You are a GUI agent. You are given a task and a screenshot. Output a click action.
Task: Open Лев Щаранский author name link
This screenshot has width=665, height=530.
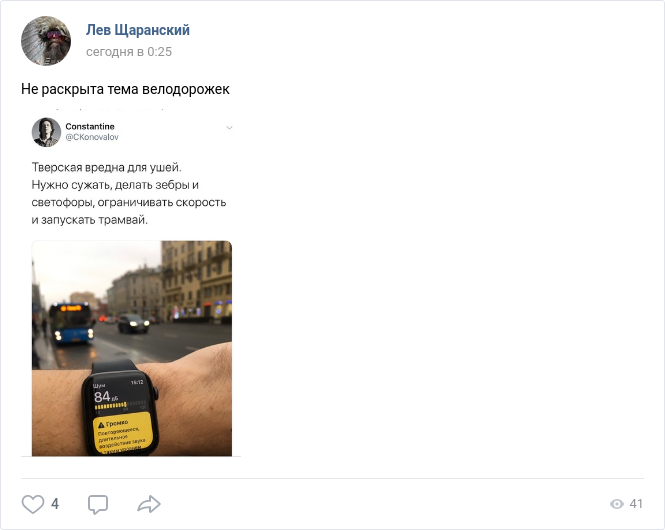pos(138,30)
